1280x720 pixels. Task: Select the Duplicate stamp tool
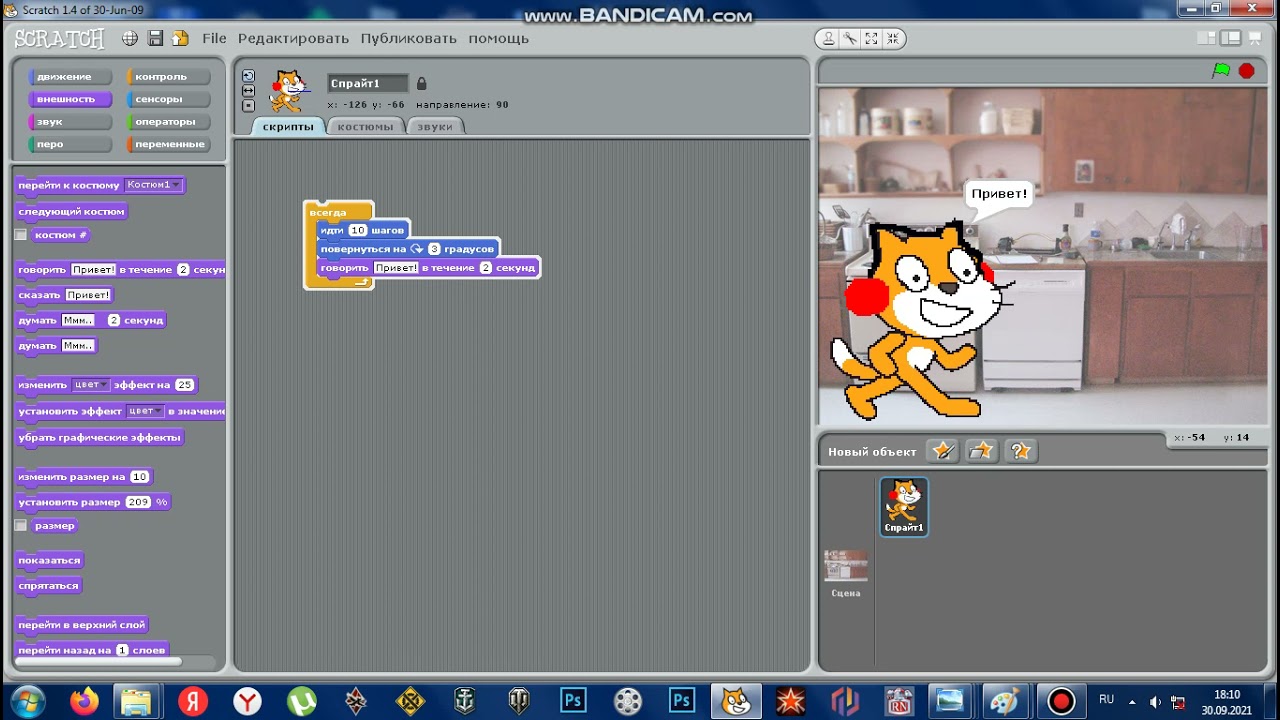[x=828, y=39]
